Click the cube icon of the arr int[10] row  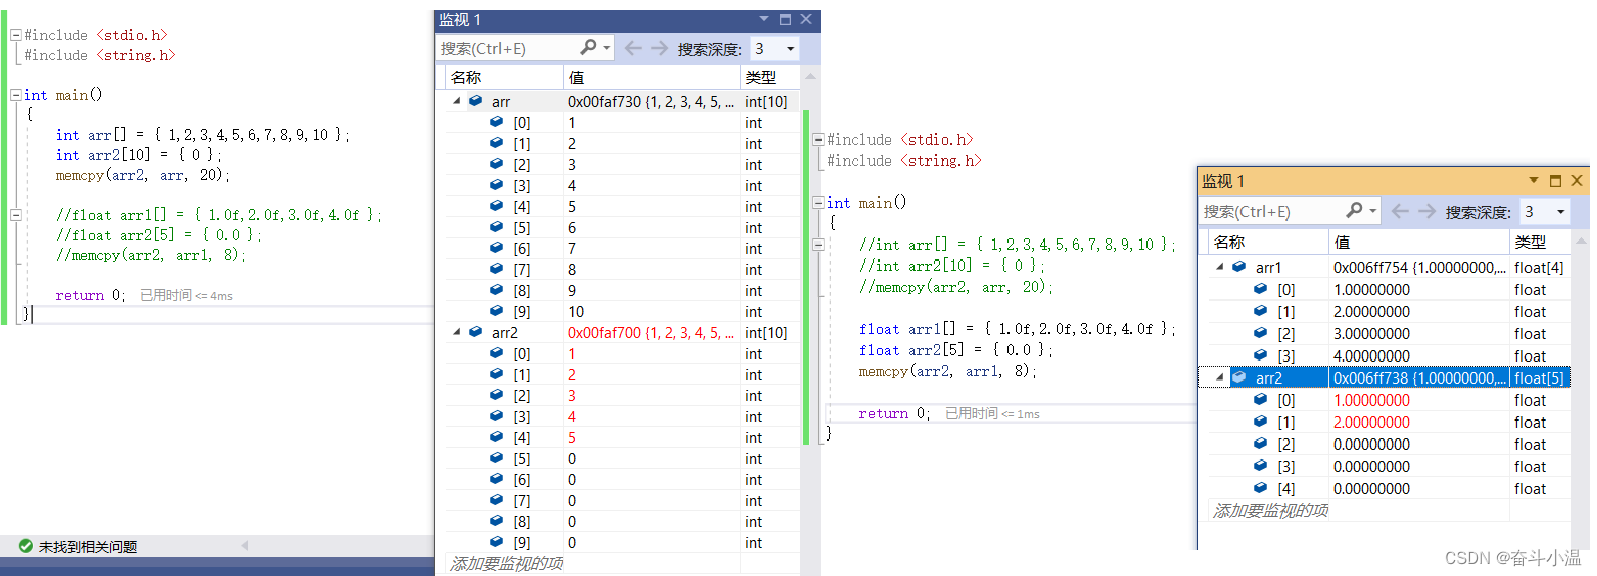[476, 101]
